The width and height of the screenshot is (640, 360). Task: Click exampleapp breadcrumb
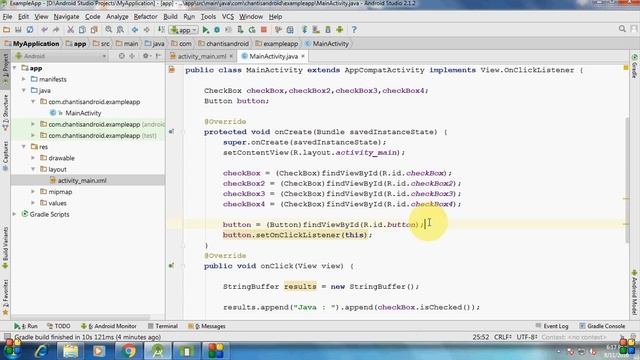(x=276, y=44)
